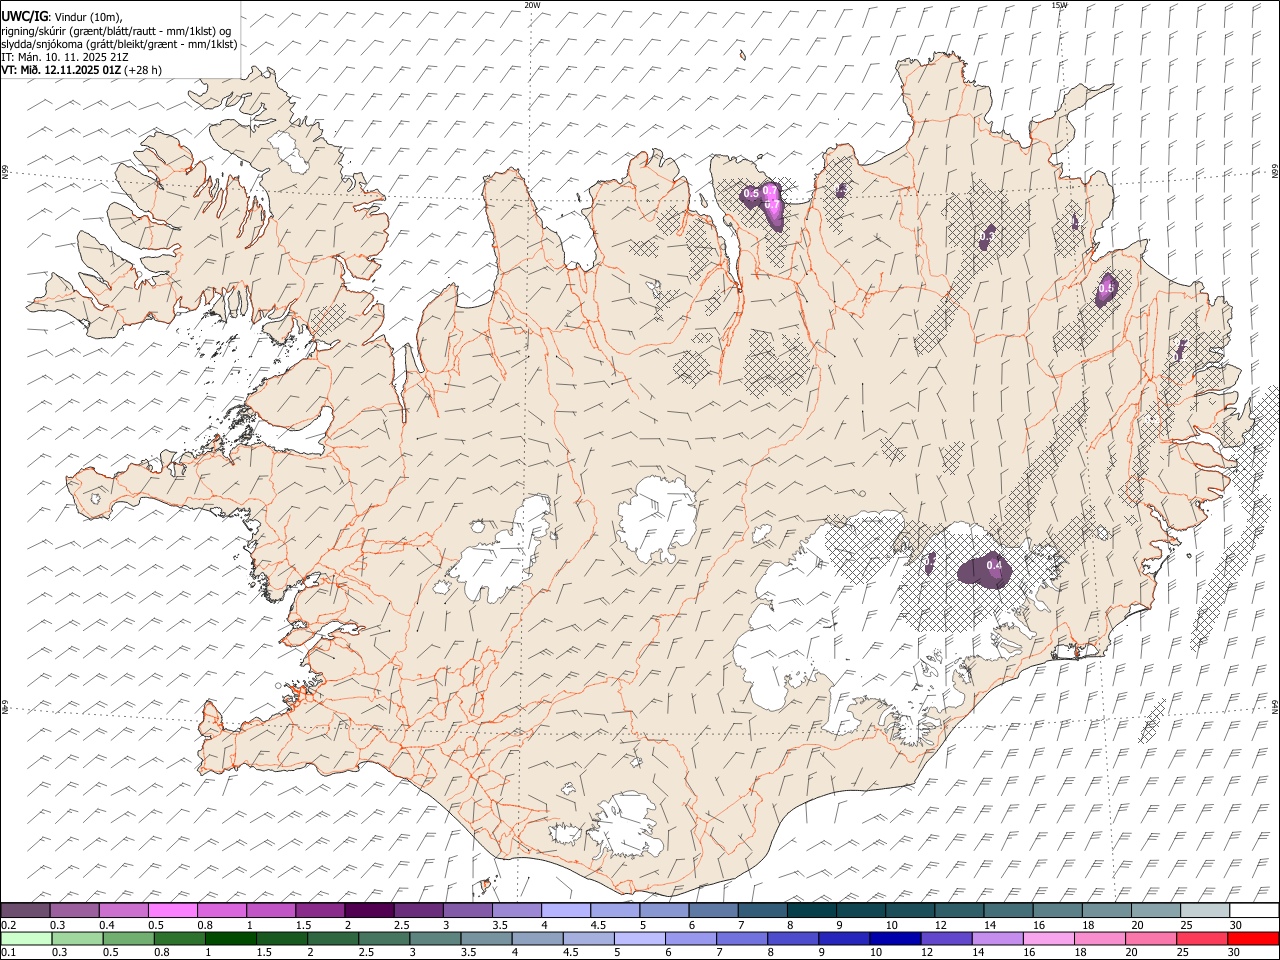Pick the light pink swatch labeled 16, bottom row

[1049, 939]
